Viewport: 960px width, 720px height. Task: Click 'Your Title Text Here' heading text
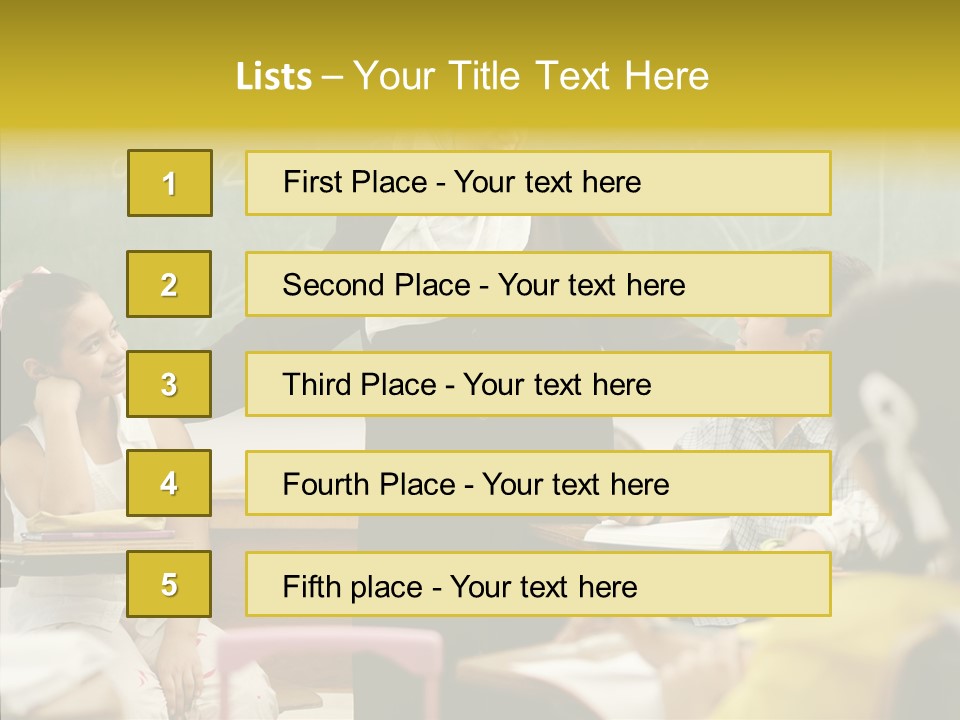[531, 76]
